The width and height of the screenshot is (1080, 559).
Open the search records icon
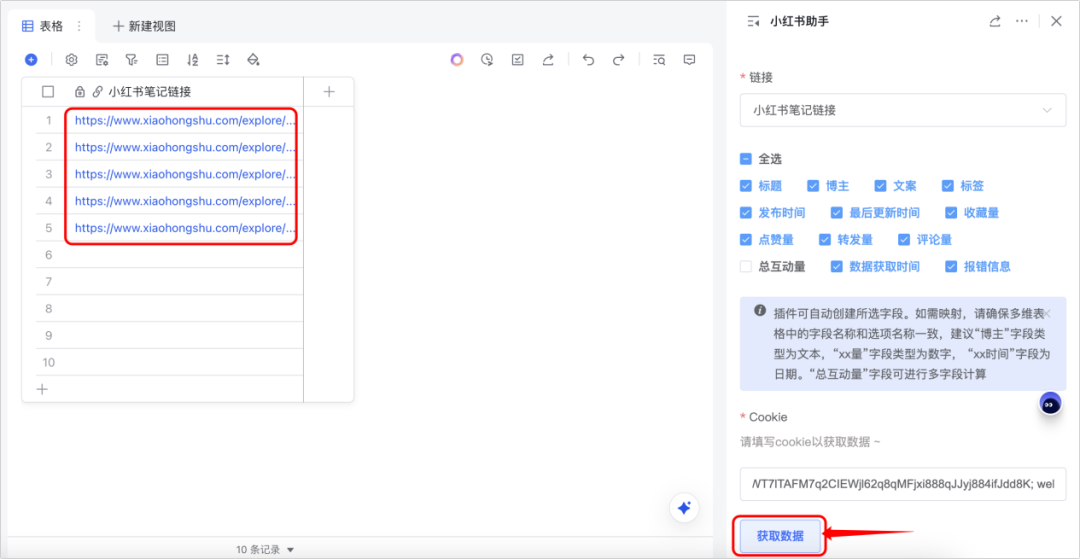(659, 60)
